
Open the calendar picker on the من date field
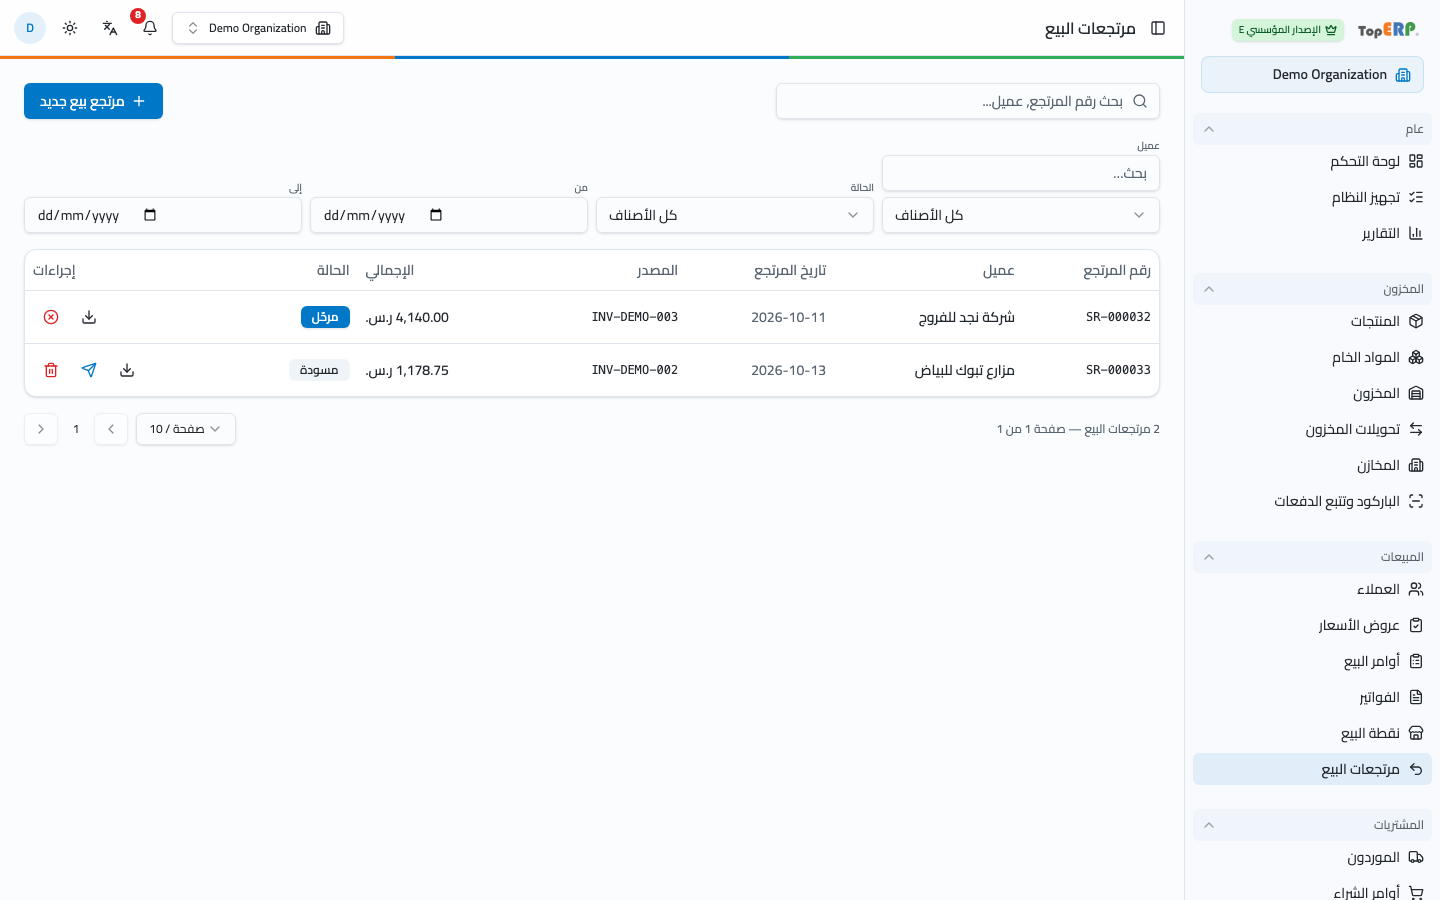point(436,215)
